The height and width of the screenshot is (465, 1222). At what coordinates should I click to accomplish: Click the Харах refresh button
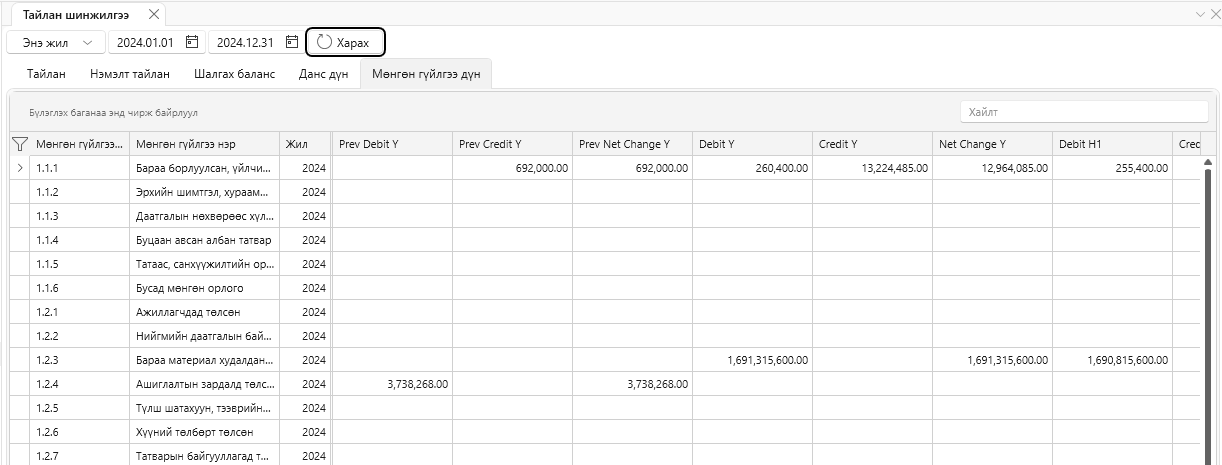click(x=345, y=42)
